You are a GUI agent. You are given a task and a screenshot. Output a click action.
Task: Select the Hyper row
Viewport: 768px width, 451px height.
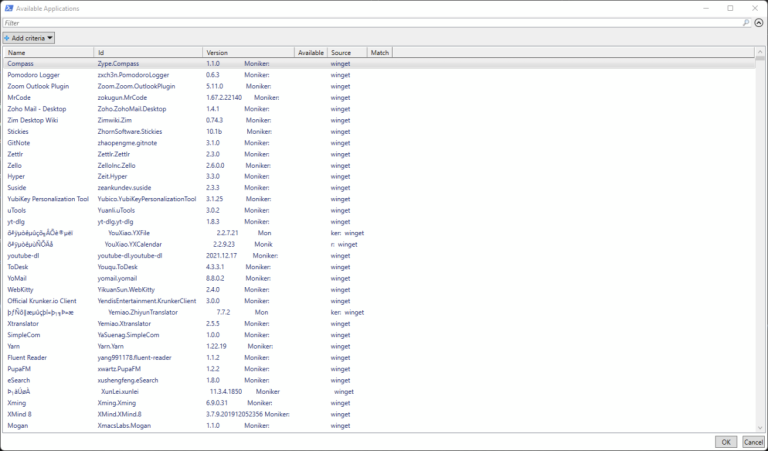pos(380,176)
